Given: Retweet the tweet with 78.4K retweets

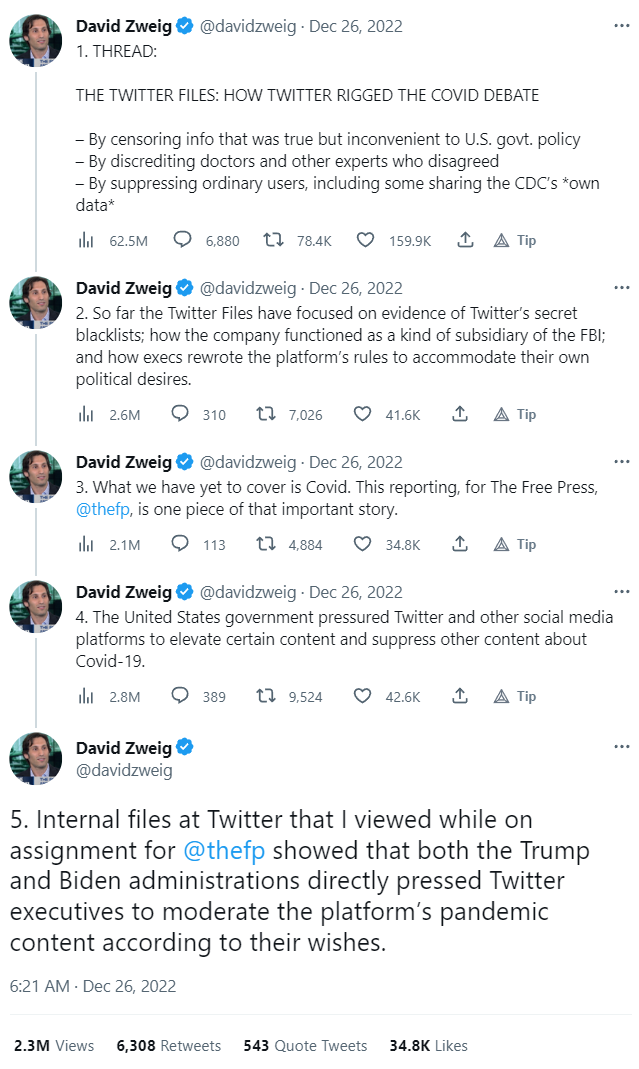Looking at the screenshot, I should coord(272,240).
